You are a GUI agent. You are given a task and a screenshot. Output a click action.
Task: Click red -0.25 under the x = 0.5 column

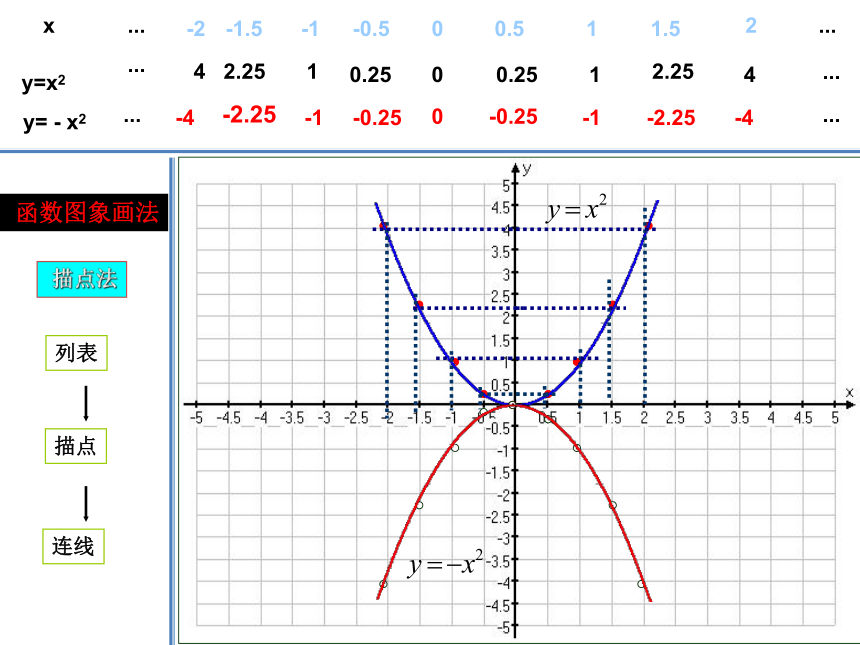[513, 117]
